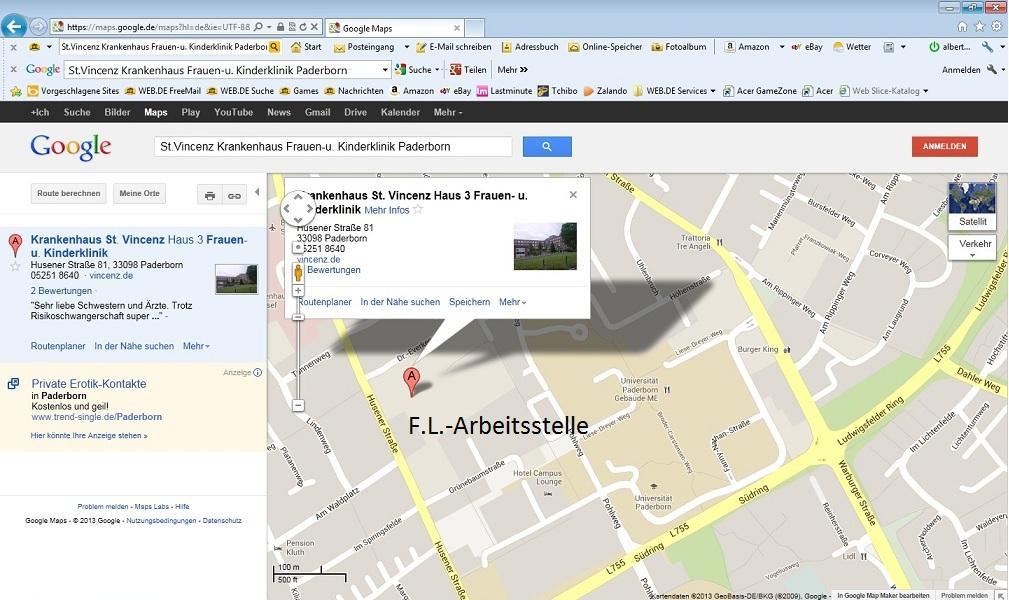Open the Google toolbar search field dropdown arrow
This screenshot has height=600, width=1009.
click(385, 70)
